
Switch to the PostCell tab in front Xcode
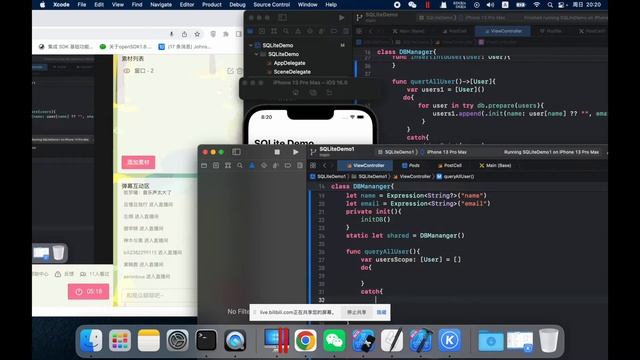click(x=449, y=165)
